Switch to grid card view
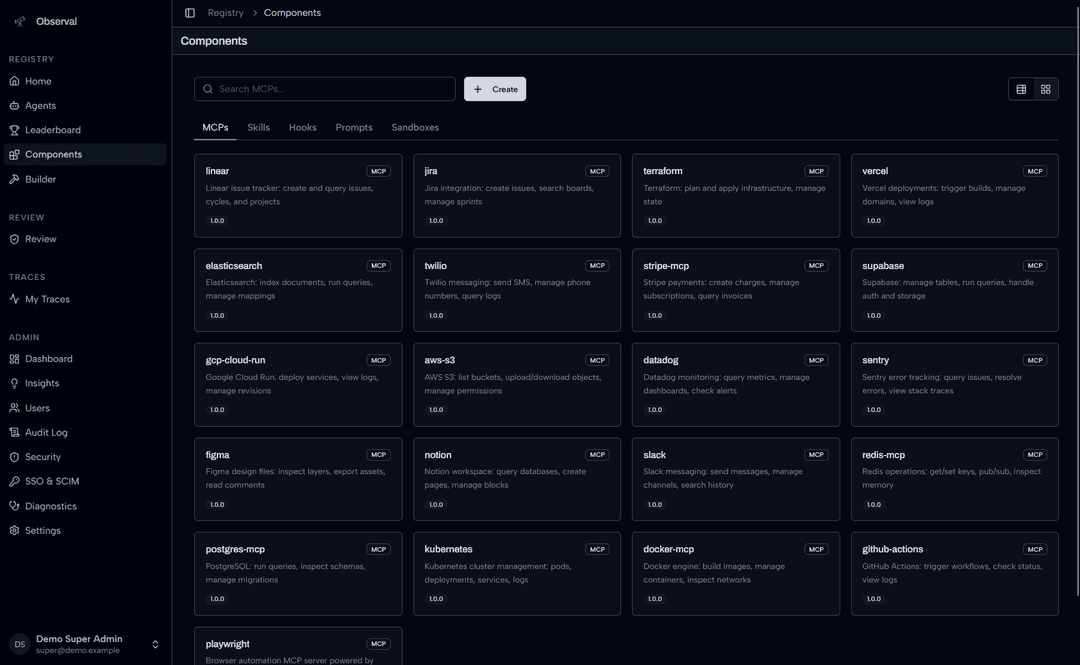Image resolution: width=1080 pixels, height=665 pixels. (x=1046, y=89)
